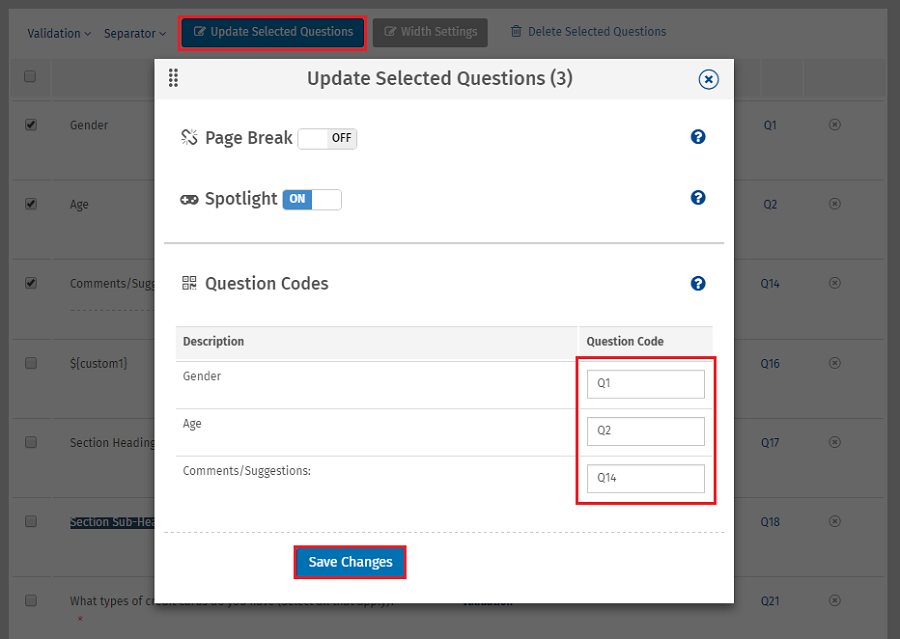900x639 pixels.
Task: Click the remove icon next to code Q1
Action: [x=834, y=125]
